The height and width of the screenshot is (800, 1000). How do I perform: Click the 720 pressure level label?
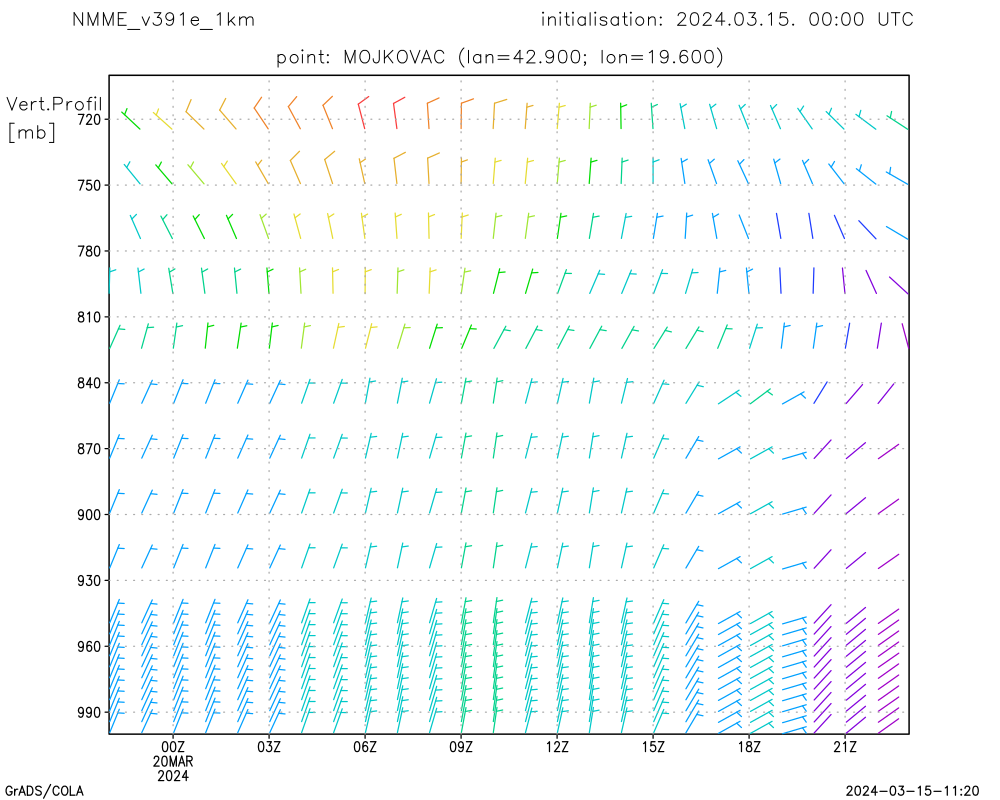(x=90, y=119)
